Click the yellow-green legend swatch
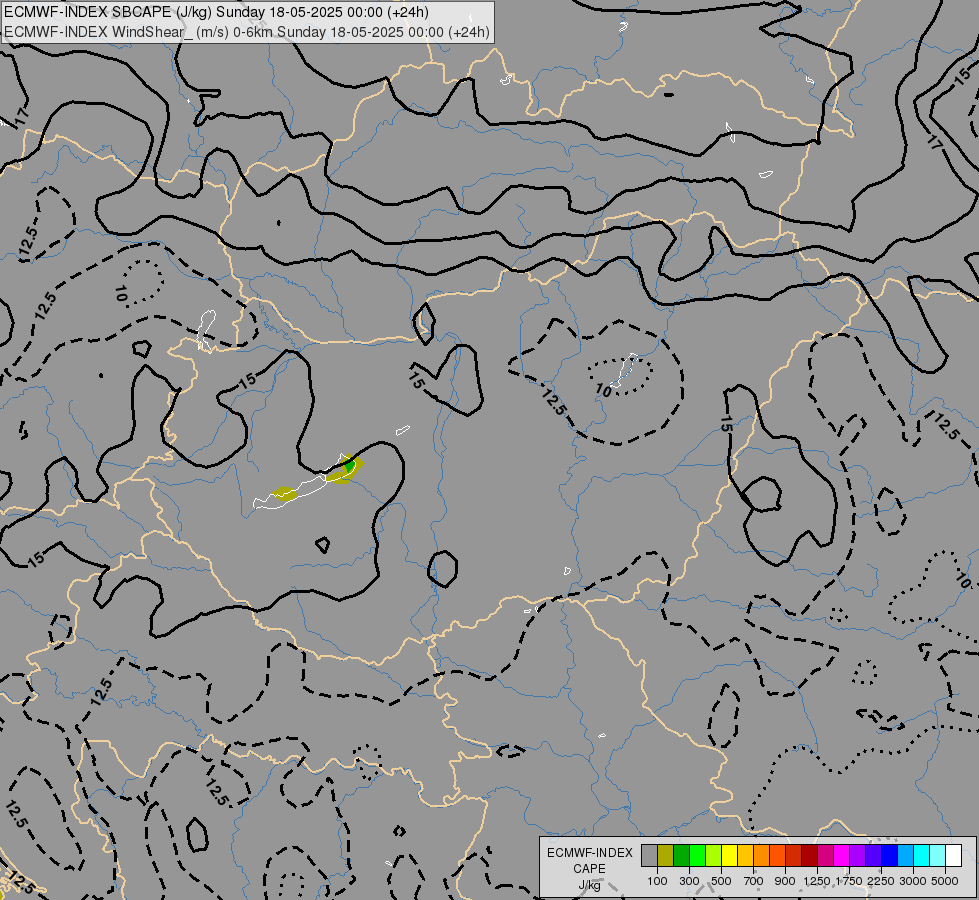 click(x=714, y=856)
